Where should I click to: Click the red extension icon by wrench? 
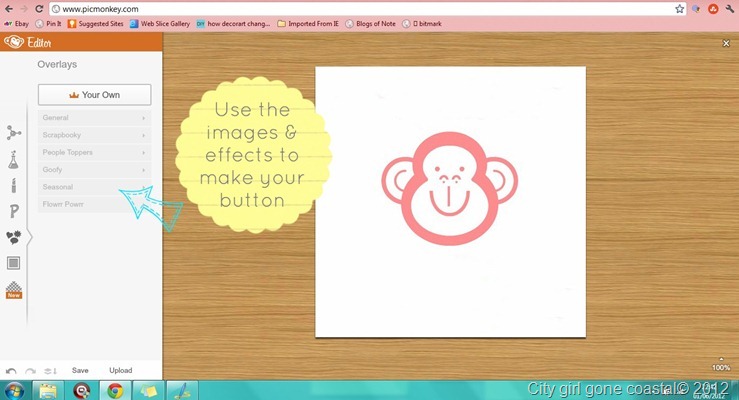click(713, 8)
